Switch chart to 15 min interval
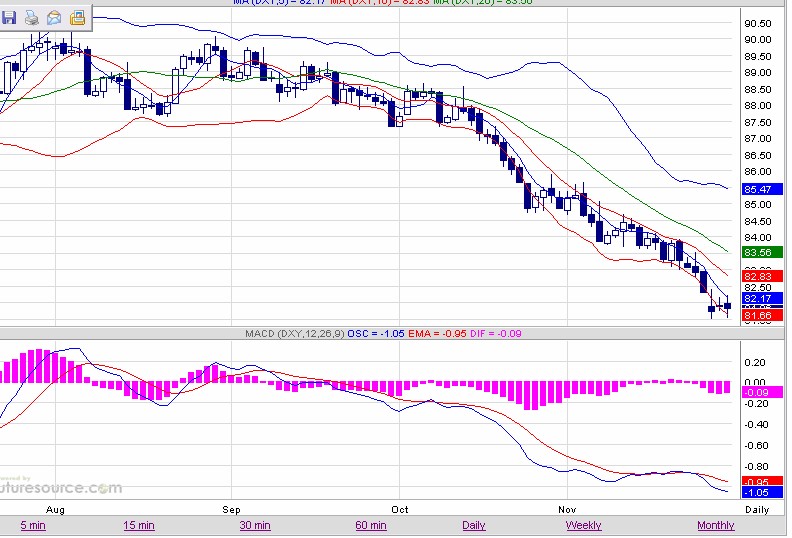The height and width of the screenshot is (538, 792). tap(139, 525)
